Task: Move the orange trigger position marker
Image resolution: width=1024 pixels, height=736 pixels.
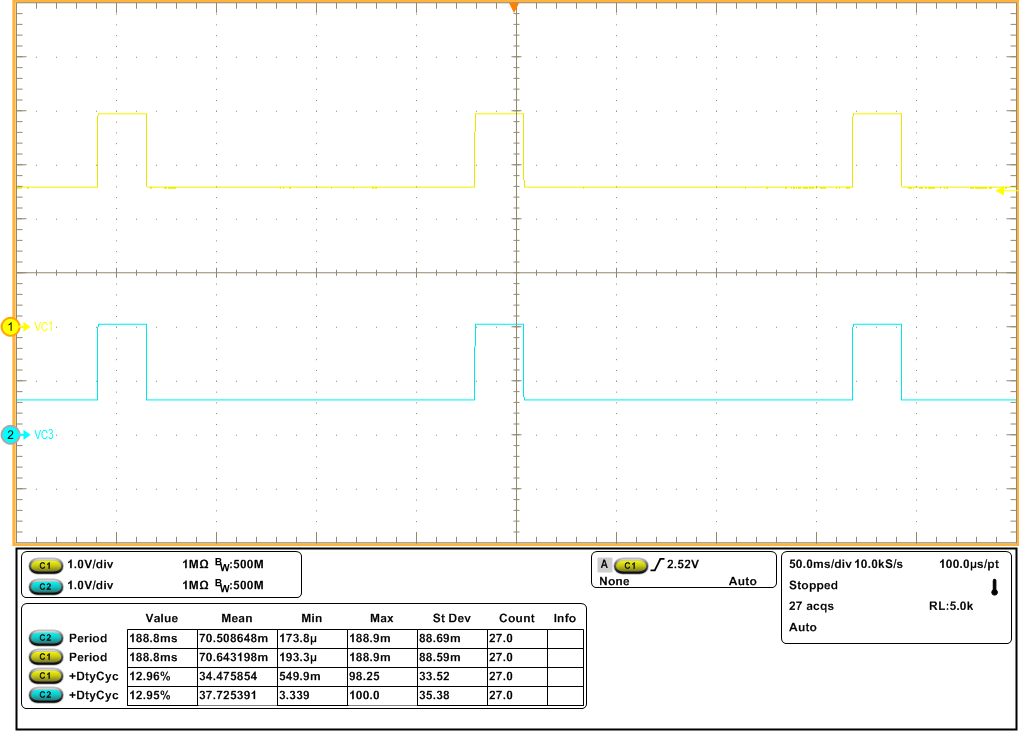Action: pos(514,8)
